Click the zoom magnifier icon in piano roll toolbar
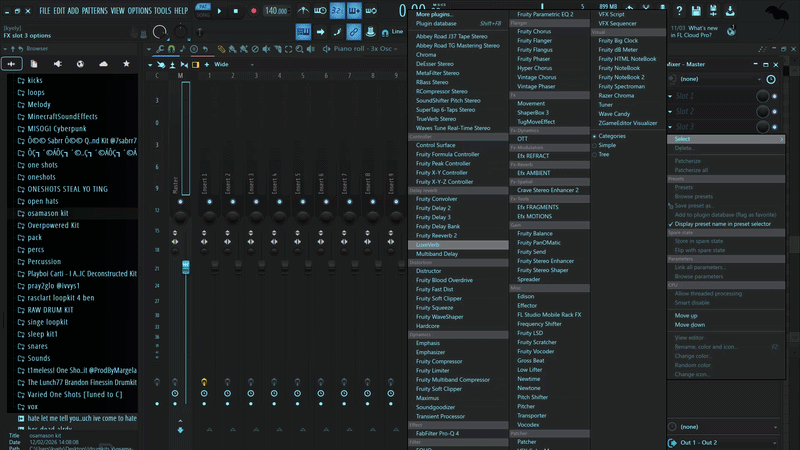Viewport: 800px width, 450px height. pos(299,49)
